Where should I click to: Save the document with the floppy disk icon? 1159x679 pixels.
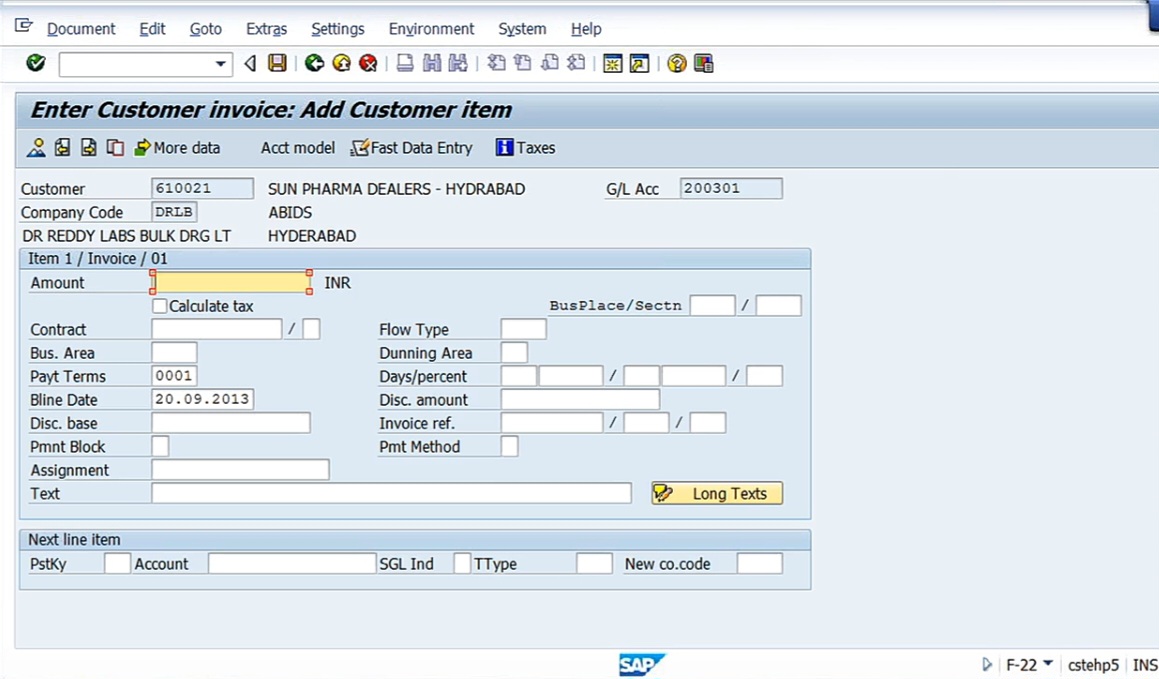click(x=277, y=64)
